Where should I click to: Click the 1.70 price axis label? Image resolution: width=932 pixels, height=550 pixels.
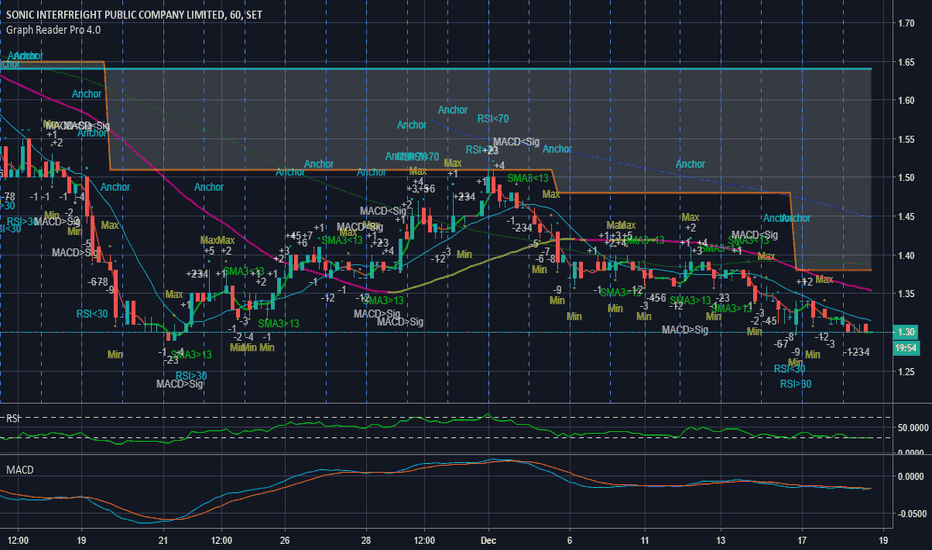tap(906, 23)
